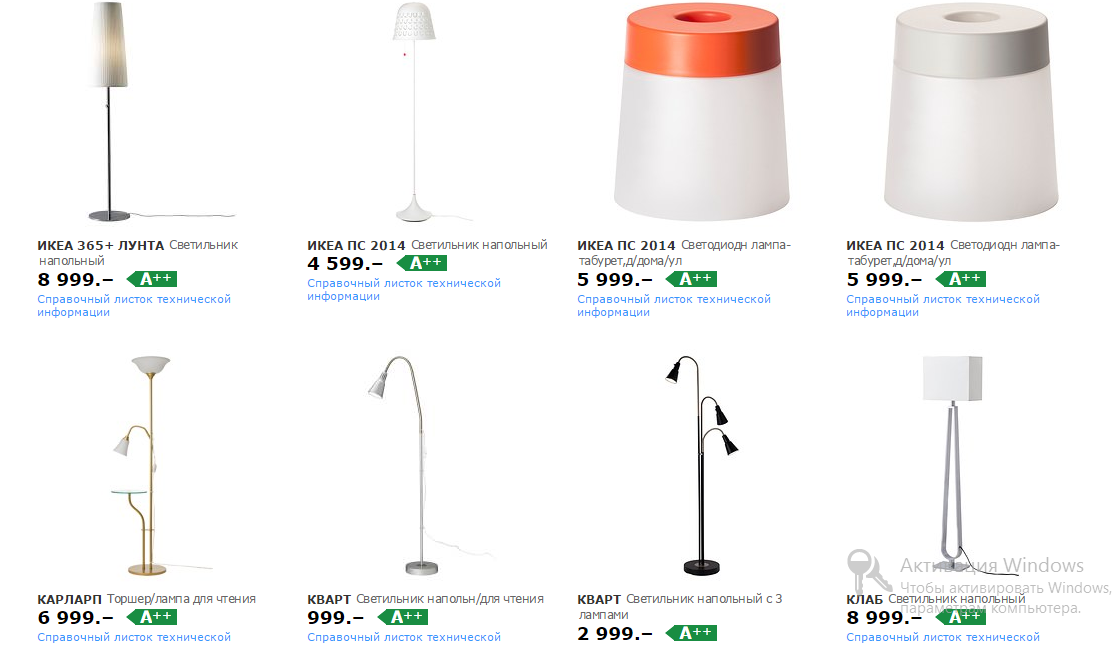Open the black КВАРТ three-lamp image
Viewport: 1117px width, 645px height.
point(702,465)
